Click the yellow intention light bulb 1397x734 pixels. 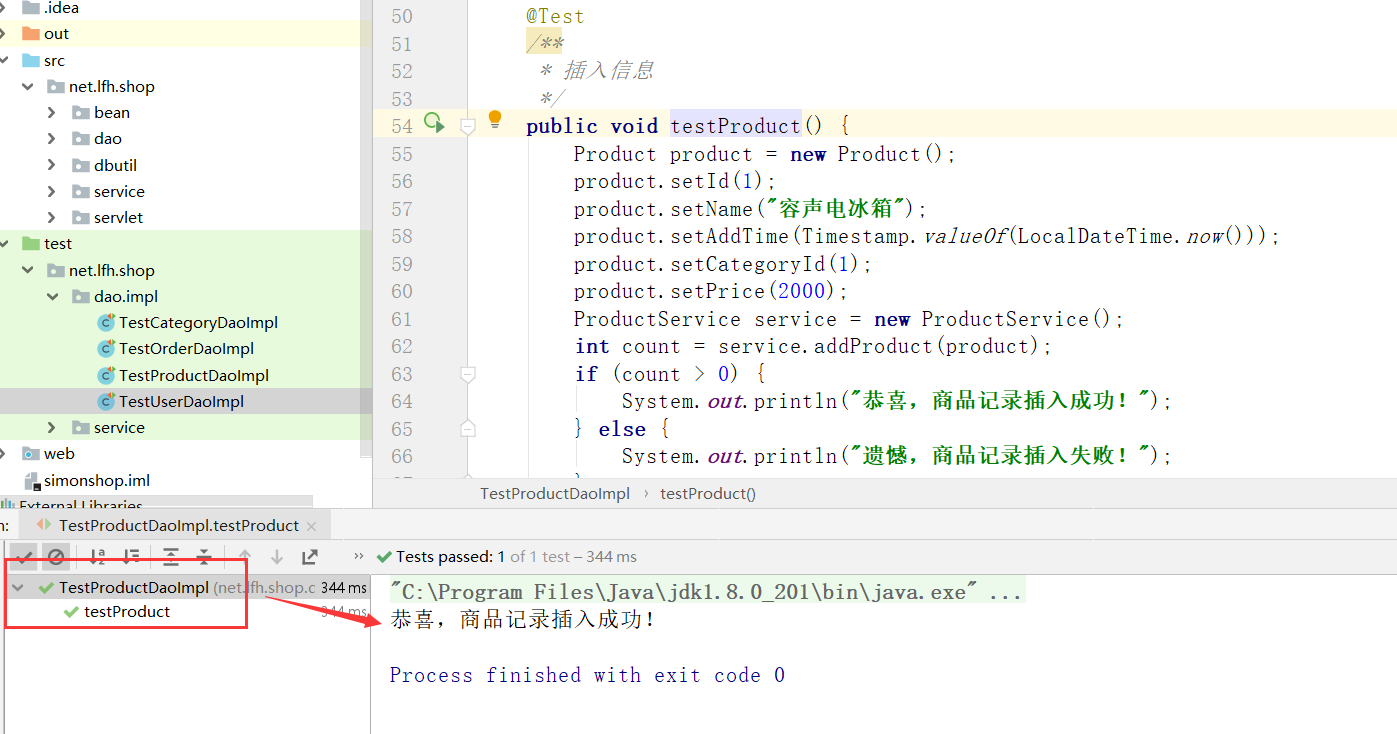coord(495,120)
